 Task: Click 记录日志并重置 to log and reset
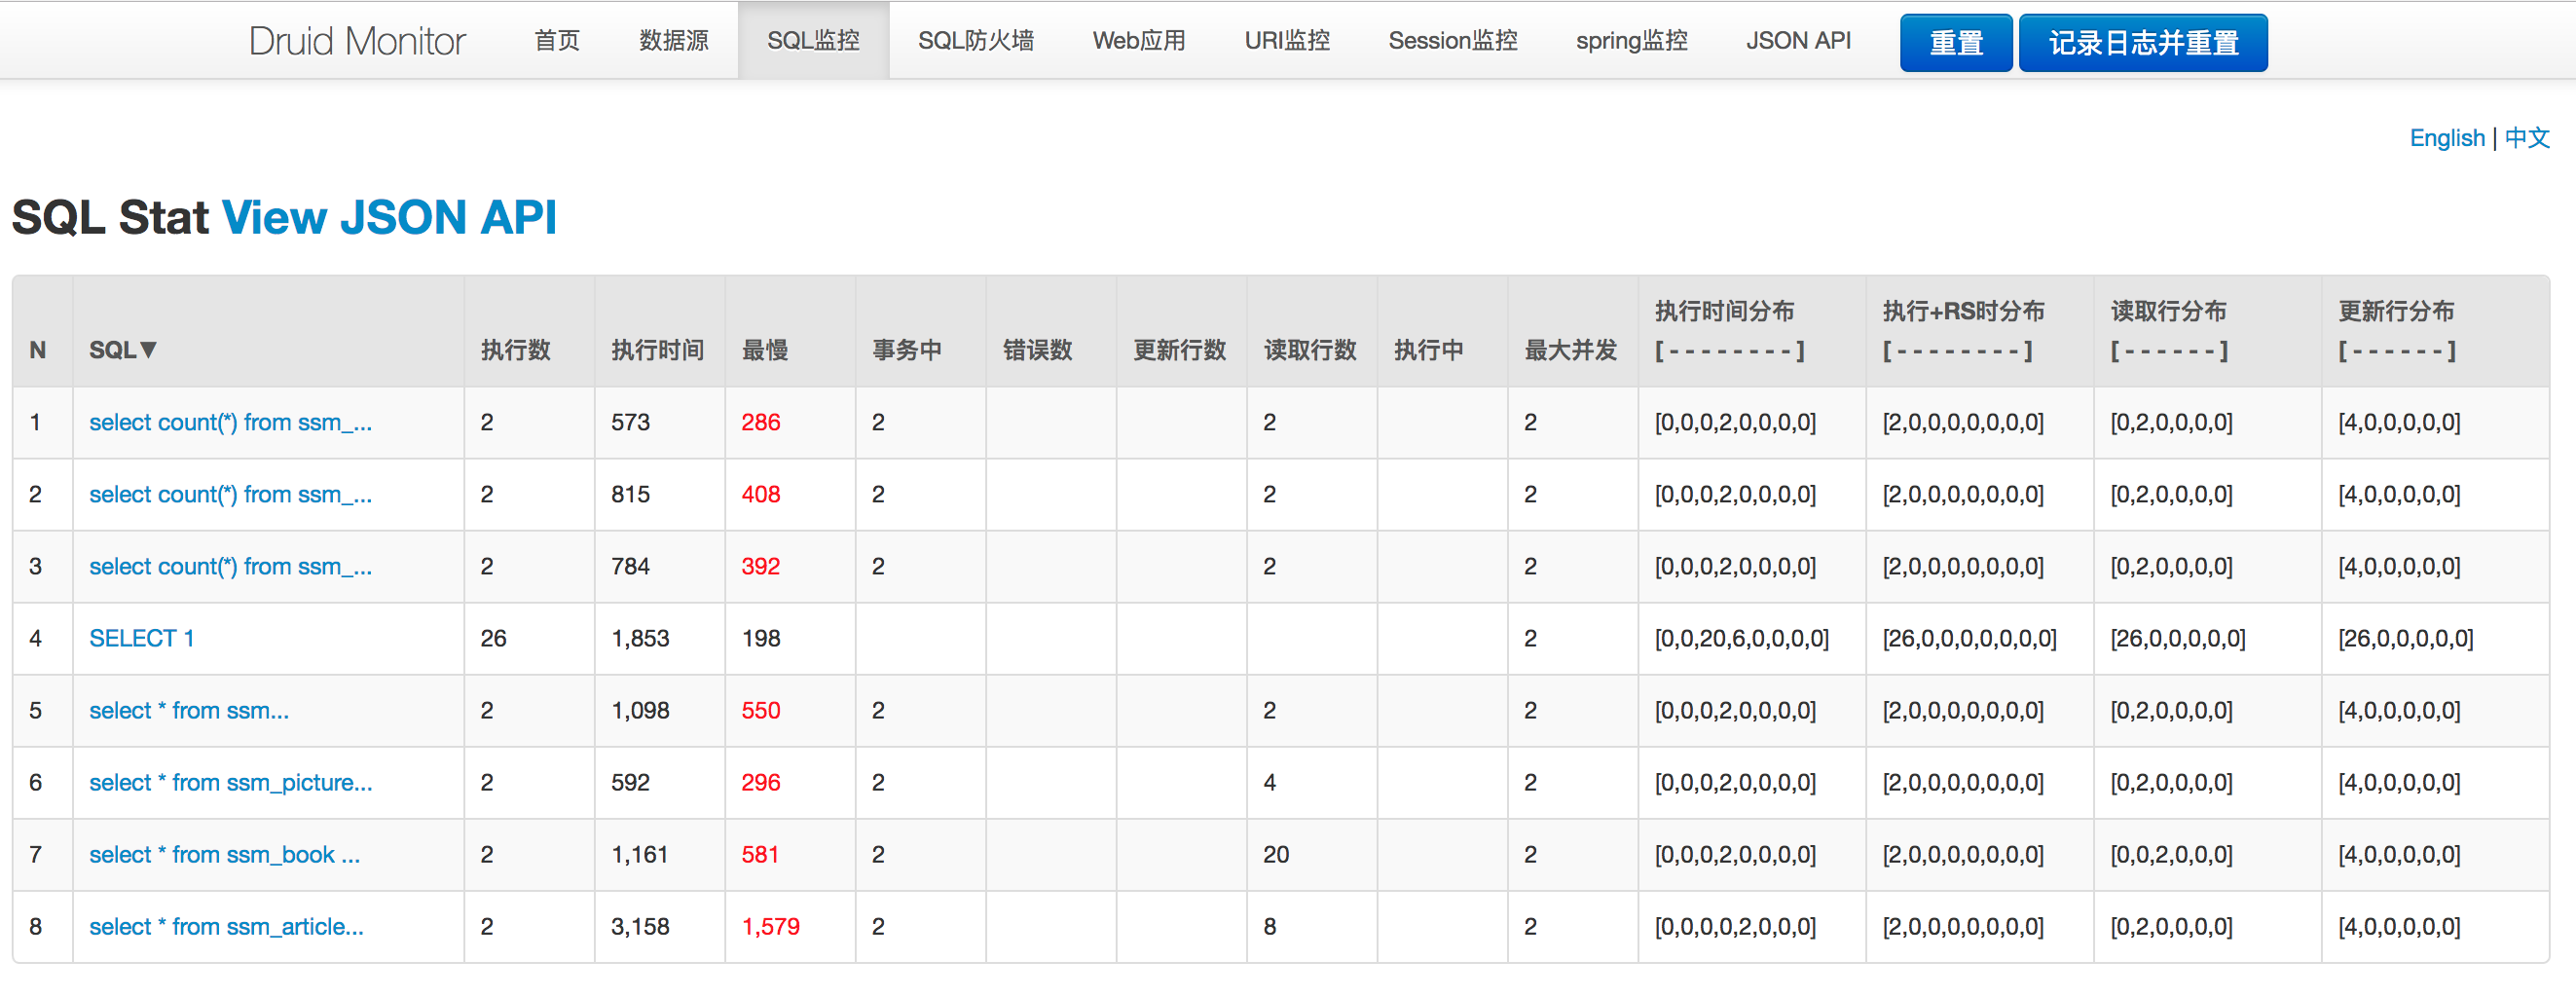pos(2143,42)
